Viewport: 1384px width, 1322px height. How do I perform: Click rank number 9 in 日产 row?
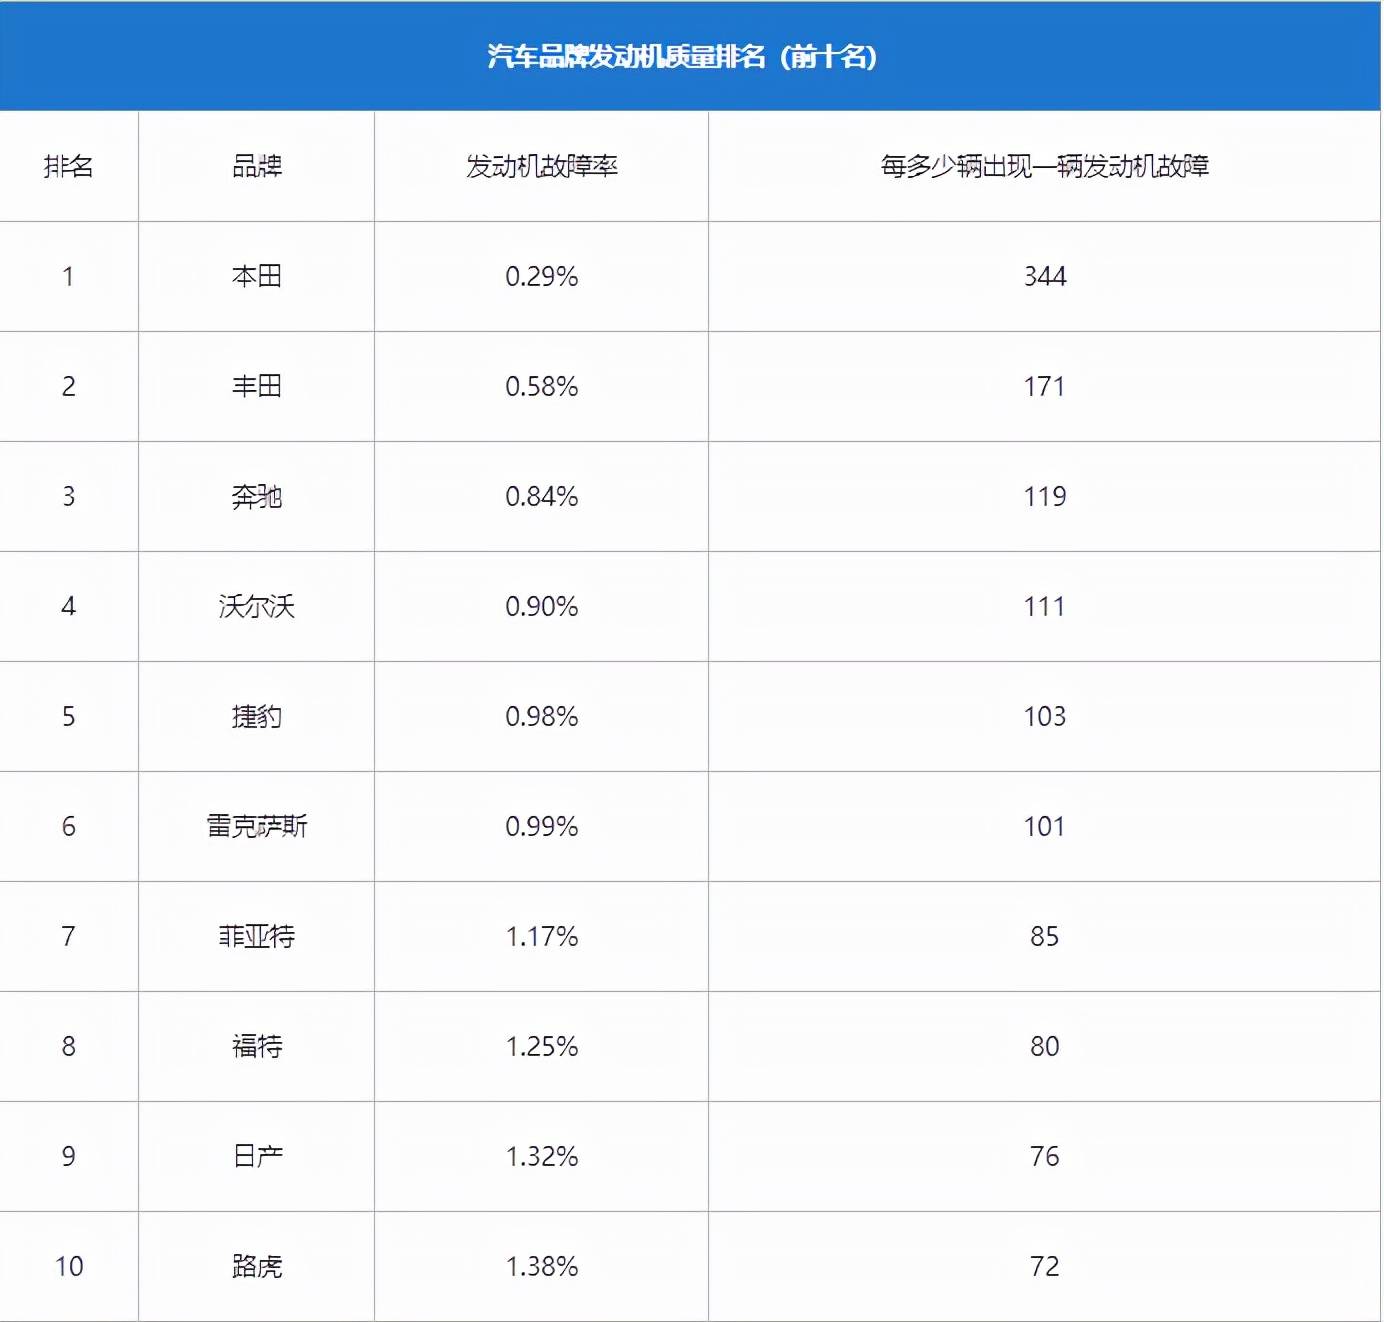pos(68,1156)
